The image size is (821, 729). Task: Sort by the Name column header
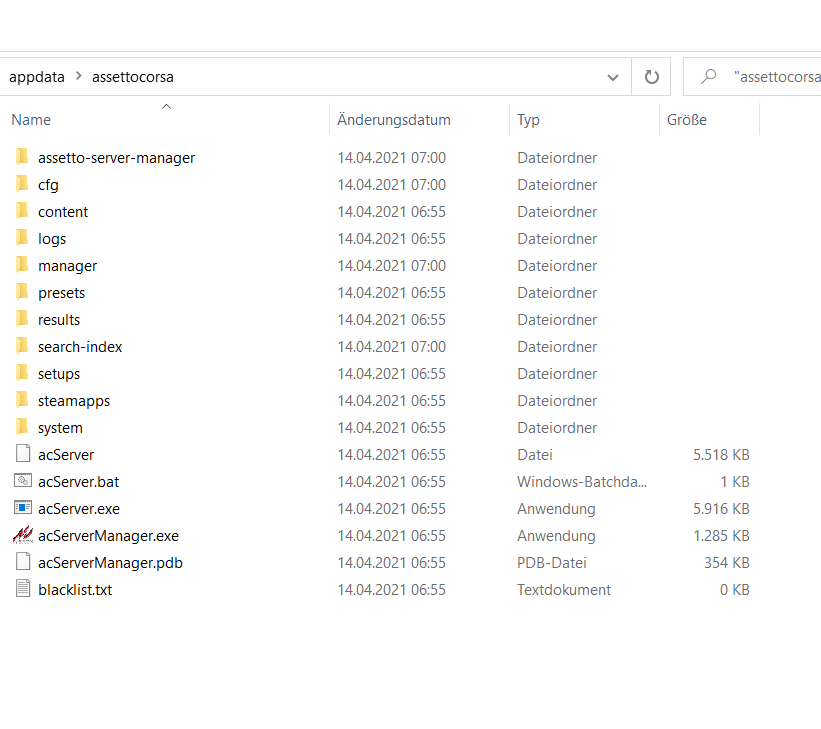point(31,120)
